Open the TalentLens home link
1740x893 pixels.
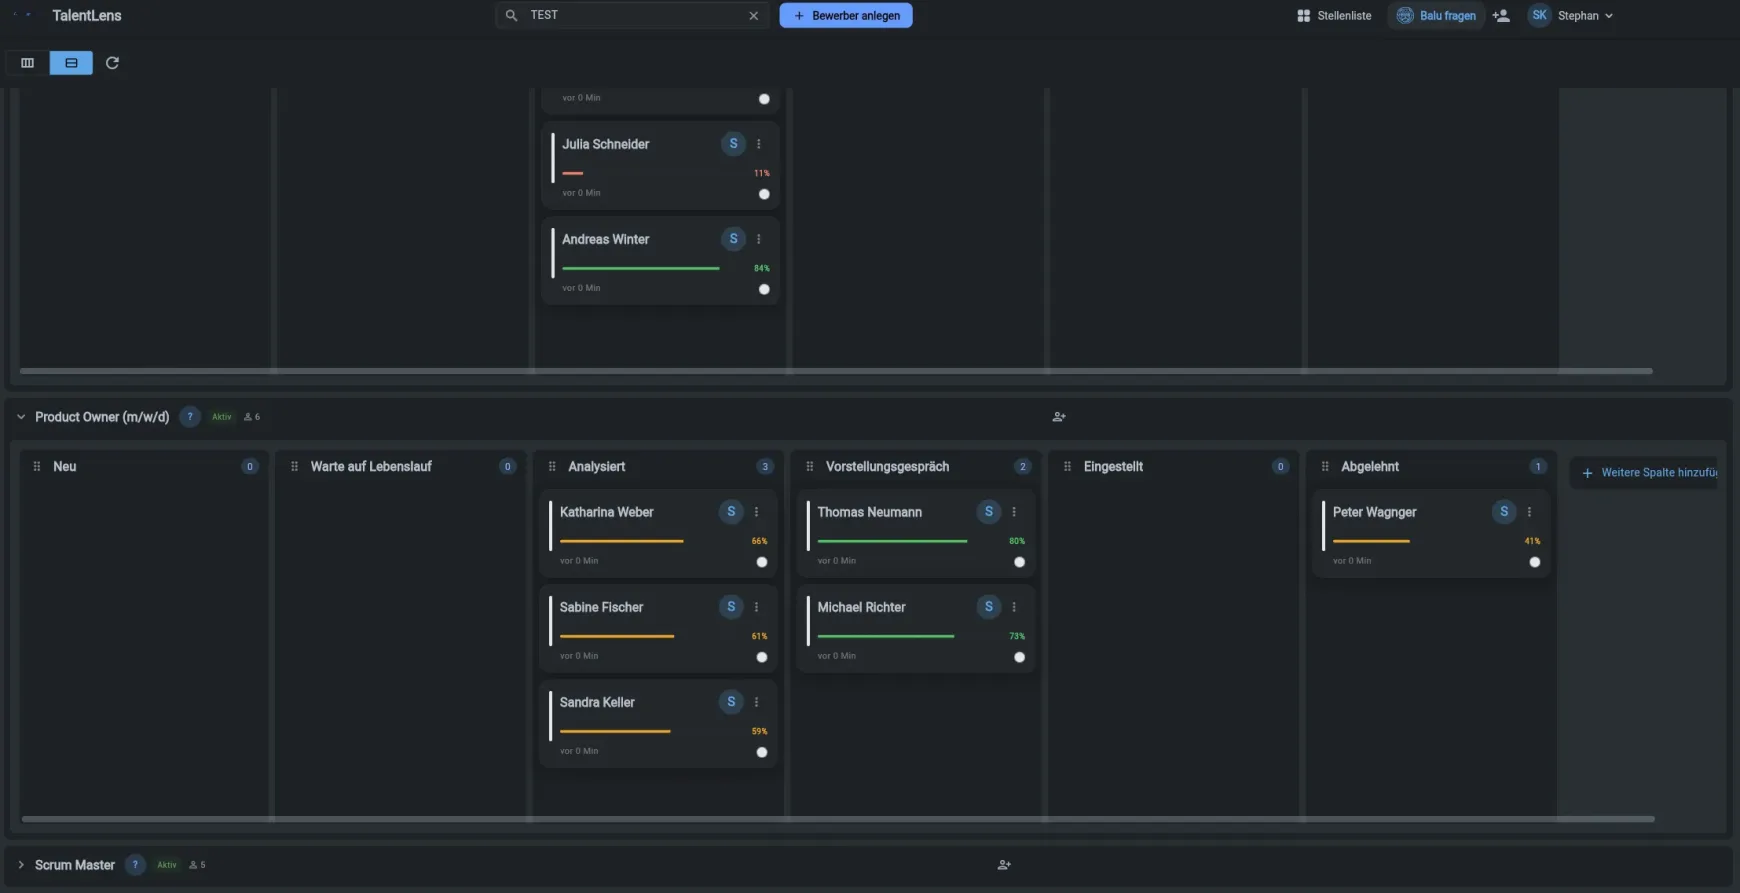87,16
